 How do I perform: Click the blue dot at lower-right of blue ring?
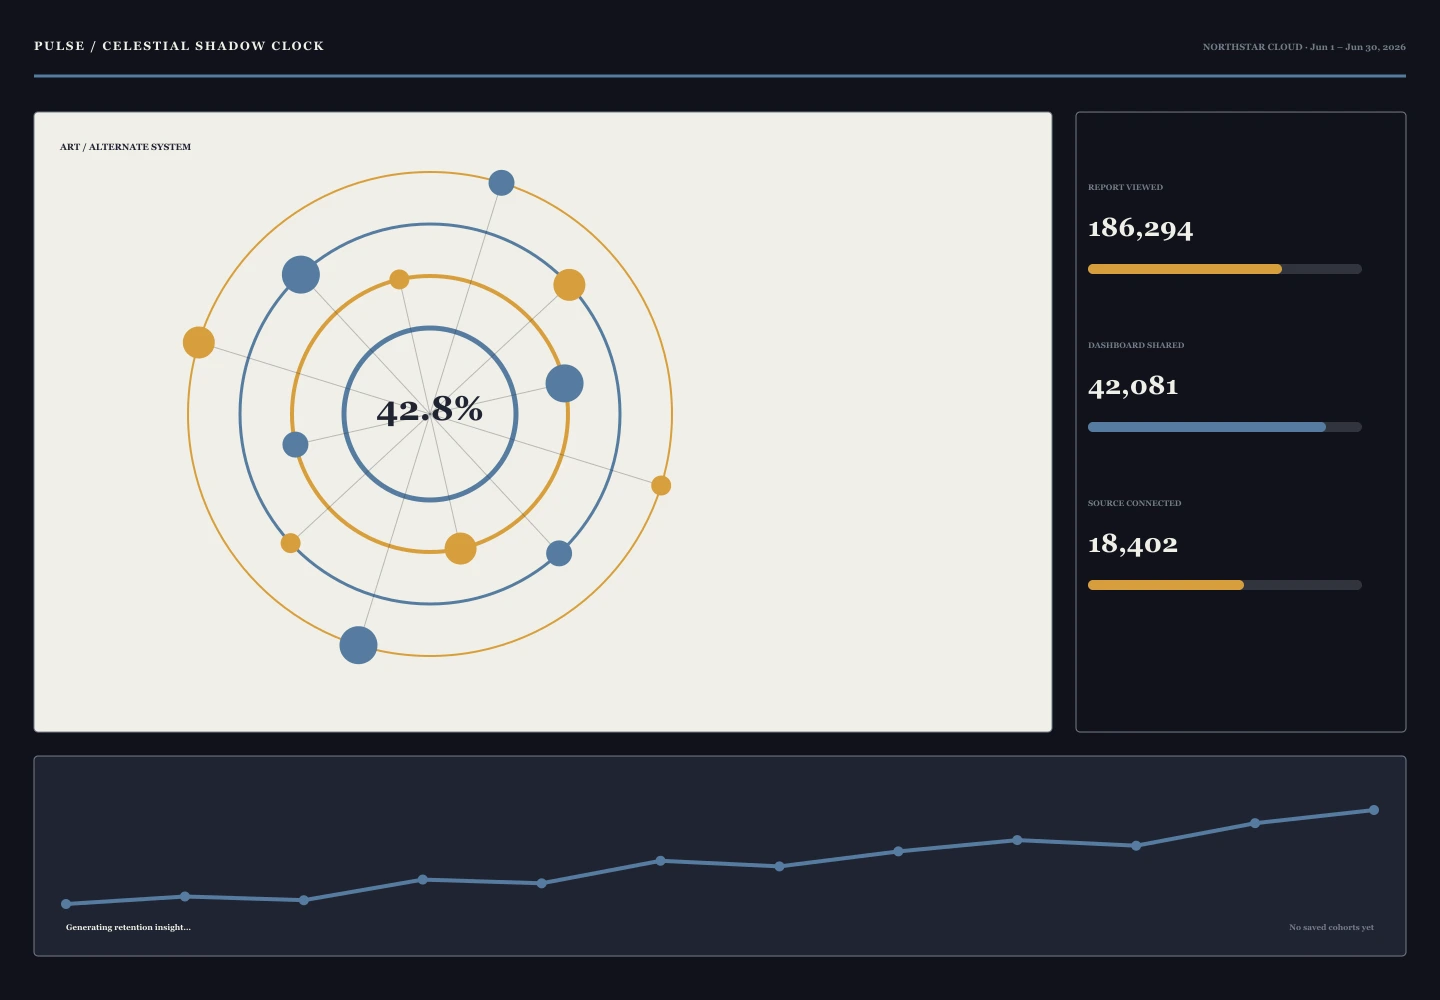[559, 553]
